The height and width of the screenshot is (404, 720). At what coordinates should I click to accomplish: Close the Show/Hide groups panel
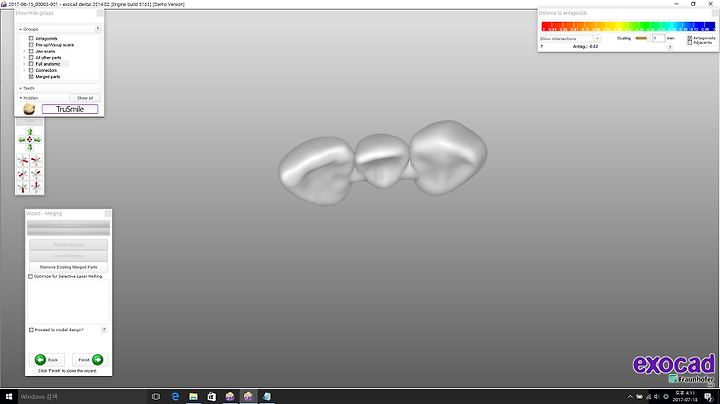click(100, 13)
